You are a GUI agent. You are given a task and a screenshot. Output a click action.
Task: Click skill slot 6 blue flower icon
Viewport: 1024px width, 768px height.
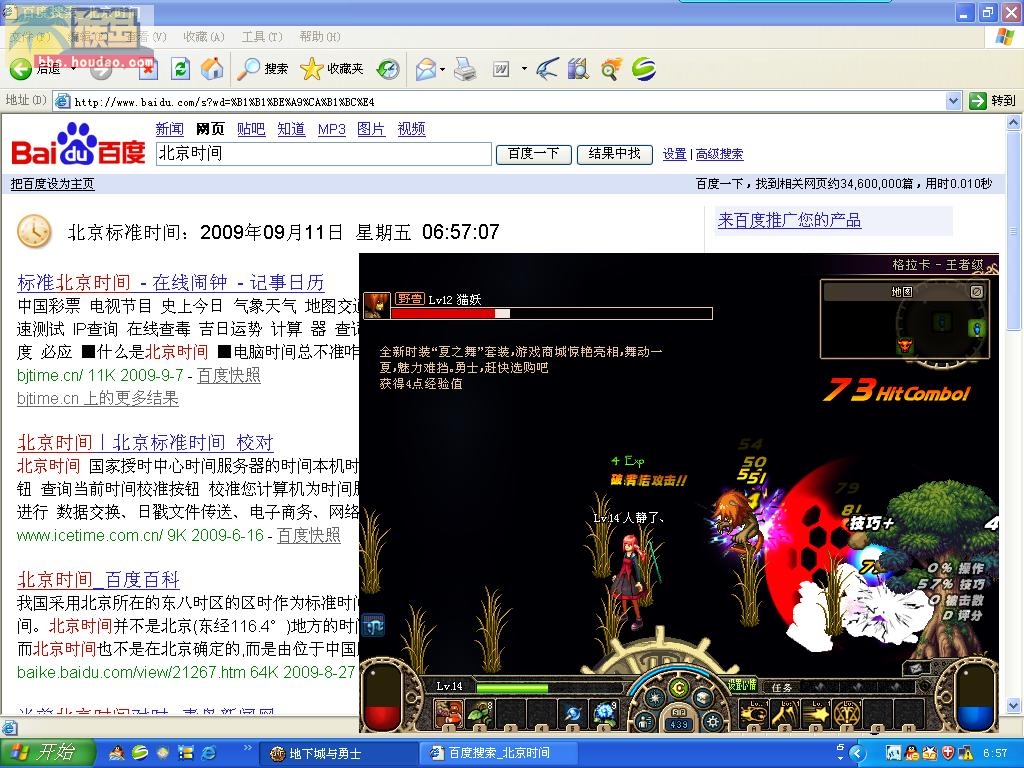point(604,714)
